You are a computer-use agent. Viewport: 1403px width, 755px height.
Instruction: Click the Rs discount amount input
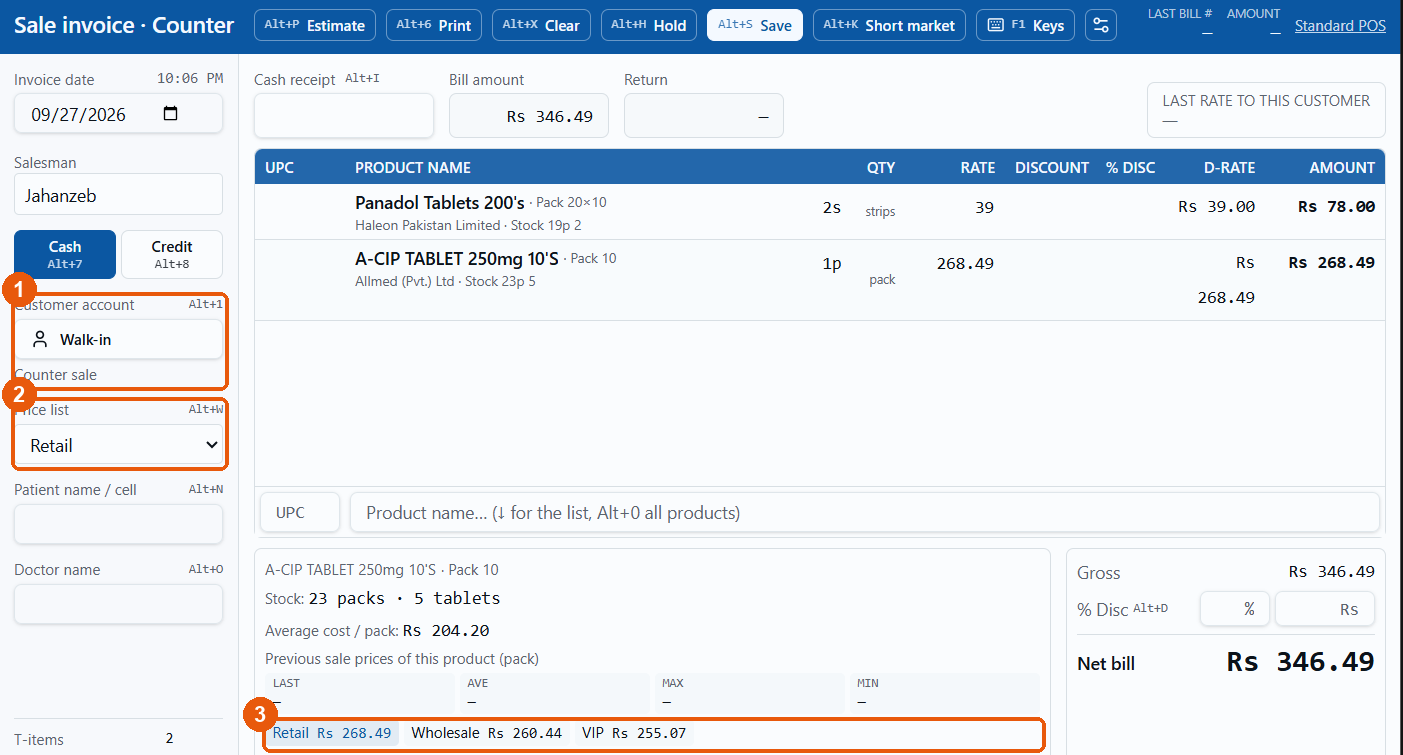pyautogui.click(x=1324, y=609)
